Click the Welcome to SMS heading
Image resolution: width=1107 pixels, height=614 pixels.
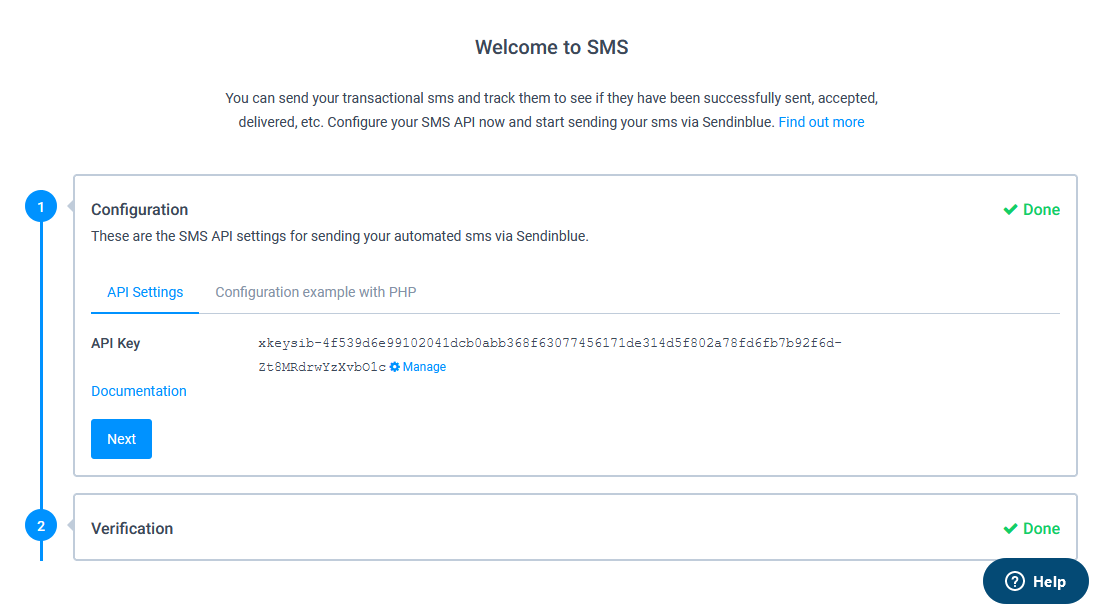[x=551, y=47]
